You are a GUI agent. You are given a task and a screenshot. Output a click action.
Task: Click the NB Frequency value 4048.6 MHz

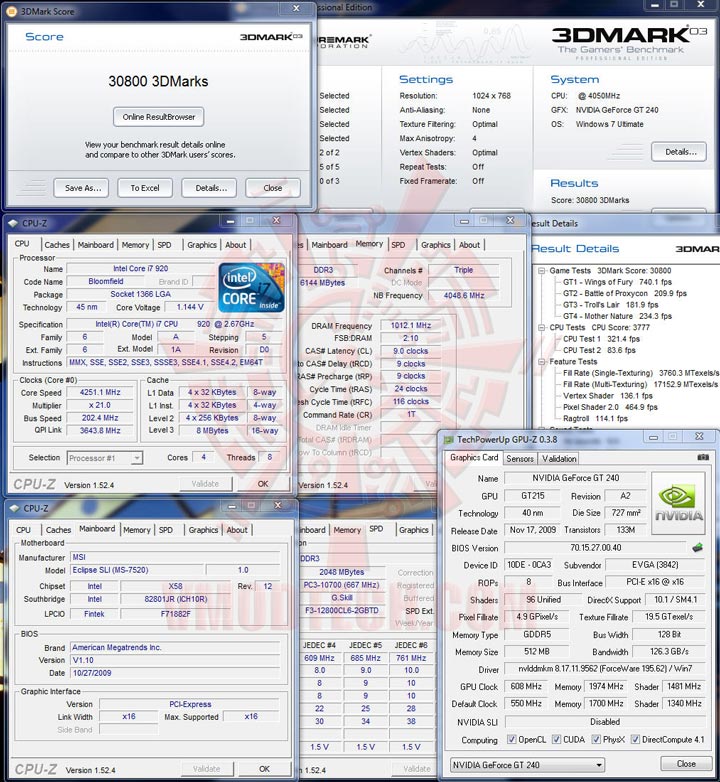point(464,295)
